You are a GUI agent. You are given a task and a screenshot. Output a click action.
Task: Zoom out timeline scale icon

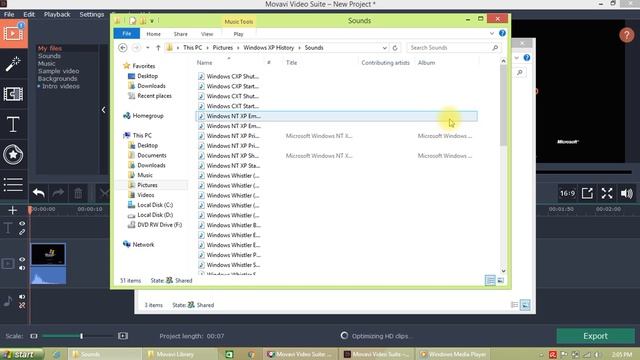tap(34, 336)
